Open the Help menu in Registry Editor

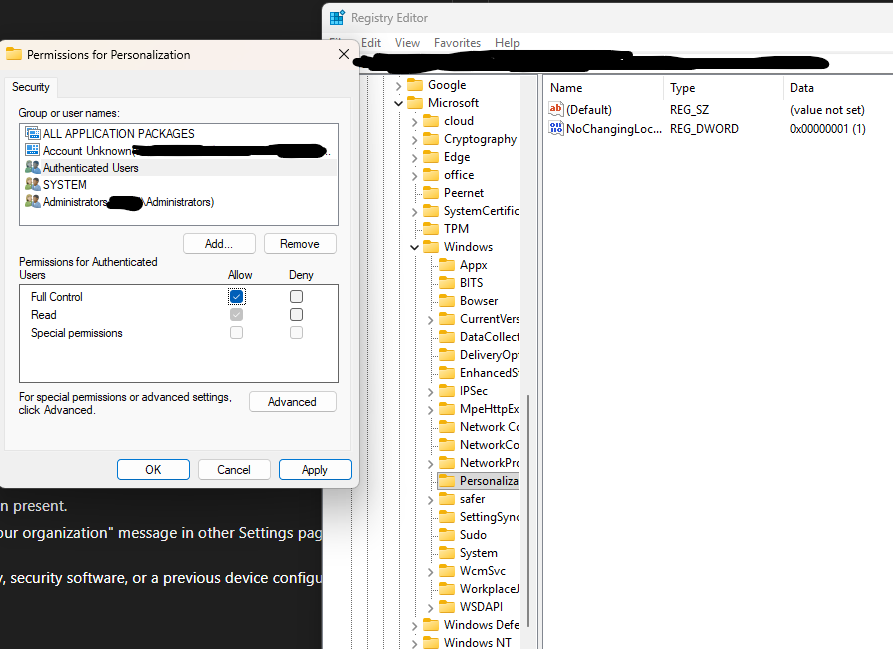pos(507,43)
